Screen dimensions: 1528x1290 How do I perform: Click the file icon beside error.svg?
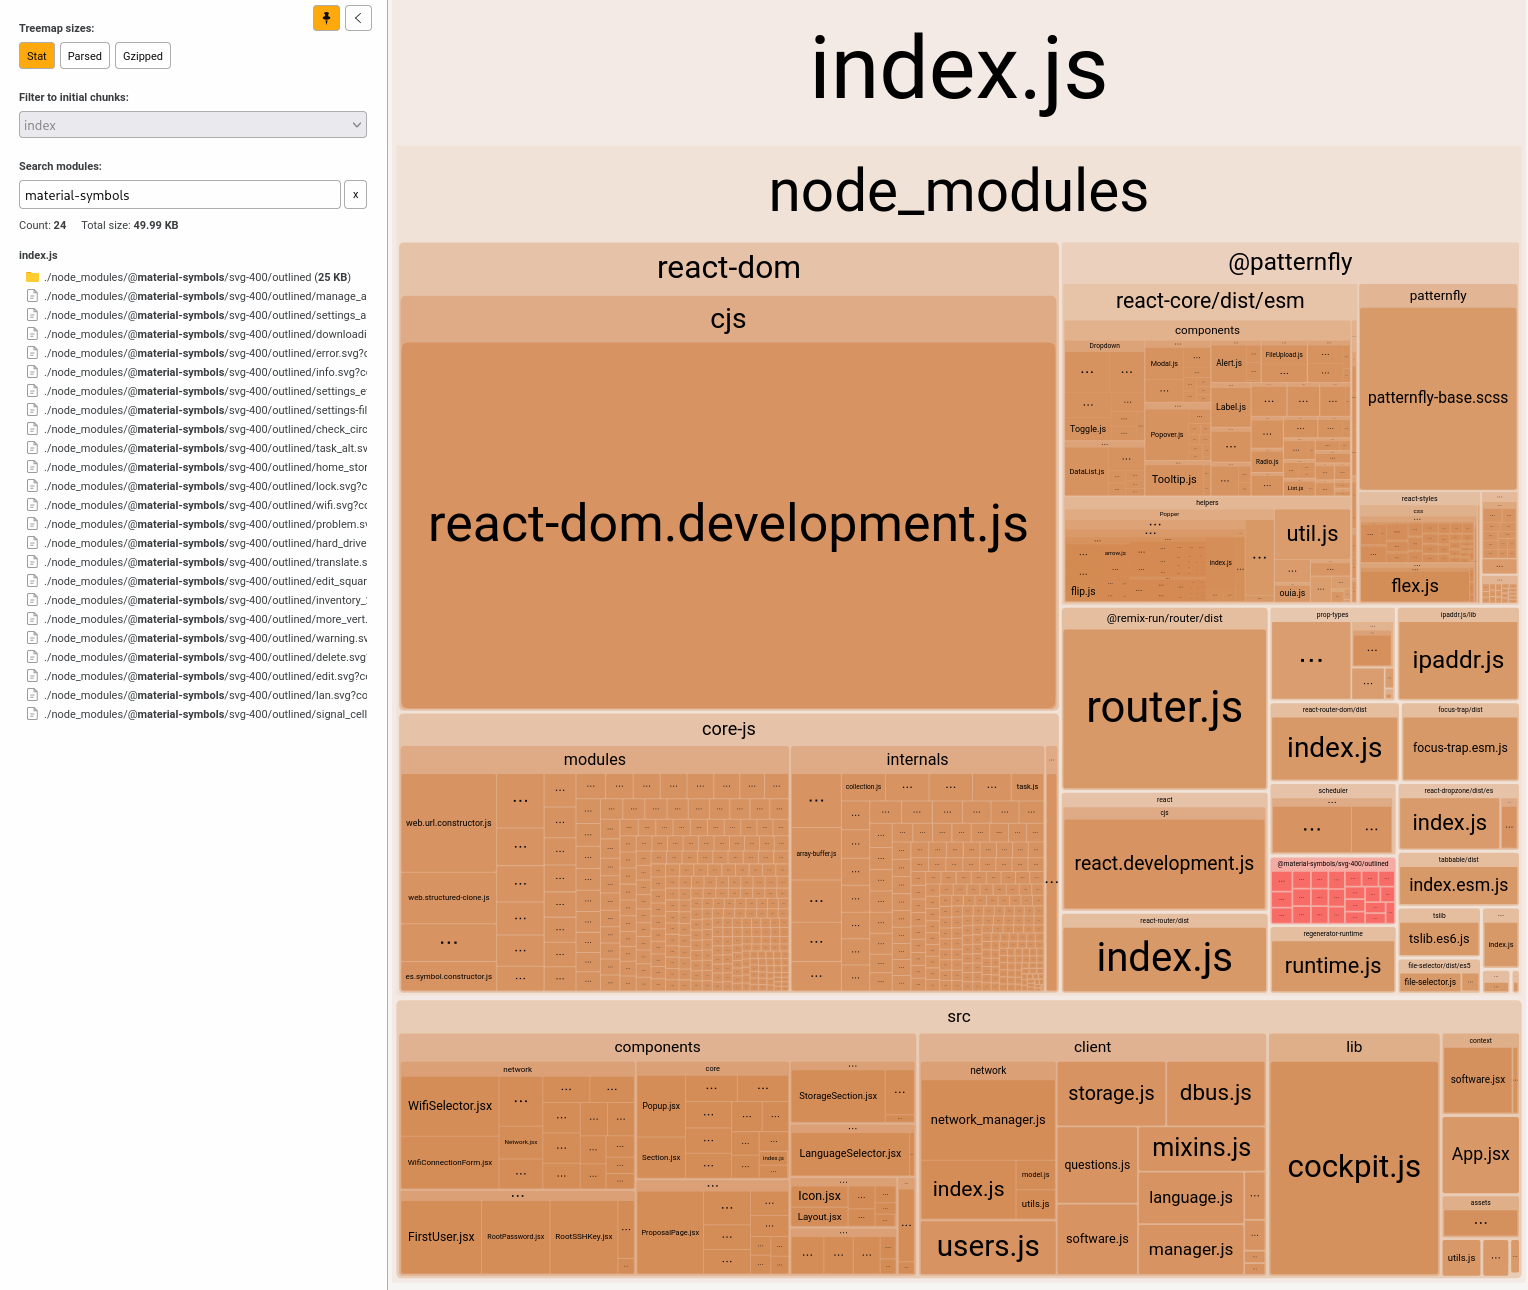32,353
